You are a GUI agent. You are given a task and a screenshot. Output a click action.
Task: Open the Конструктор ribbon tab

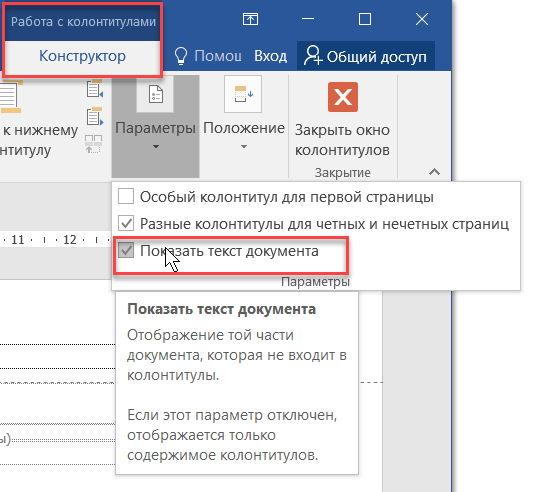pos(82,56)
